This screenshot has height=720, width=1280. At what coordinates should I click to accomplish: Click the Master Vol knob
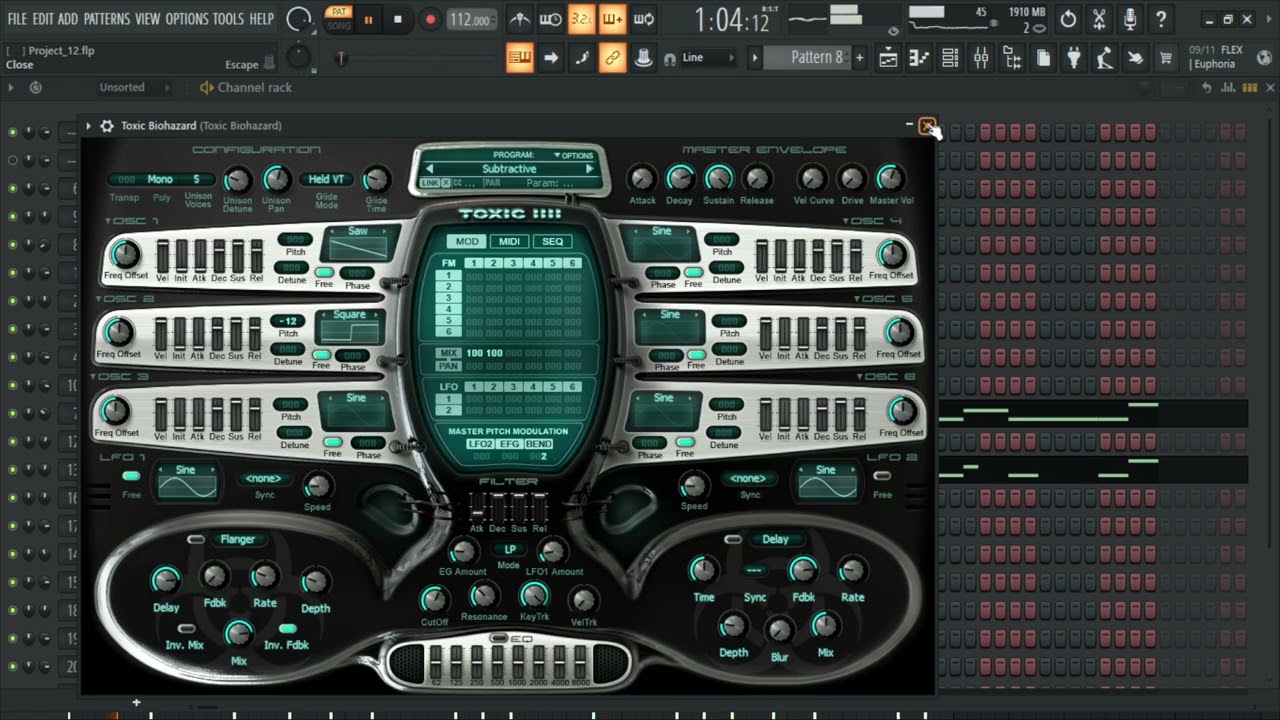click(x=890, y=179)
